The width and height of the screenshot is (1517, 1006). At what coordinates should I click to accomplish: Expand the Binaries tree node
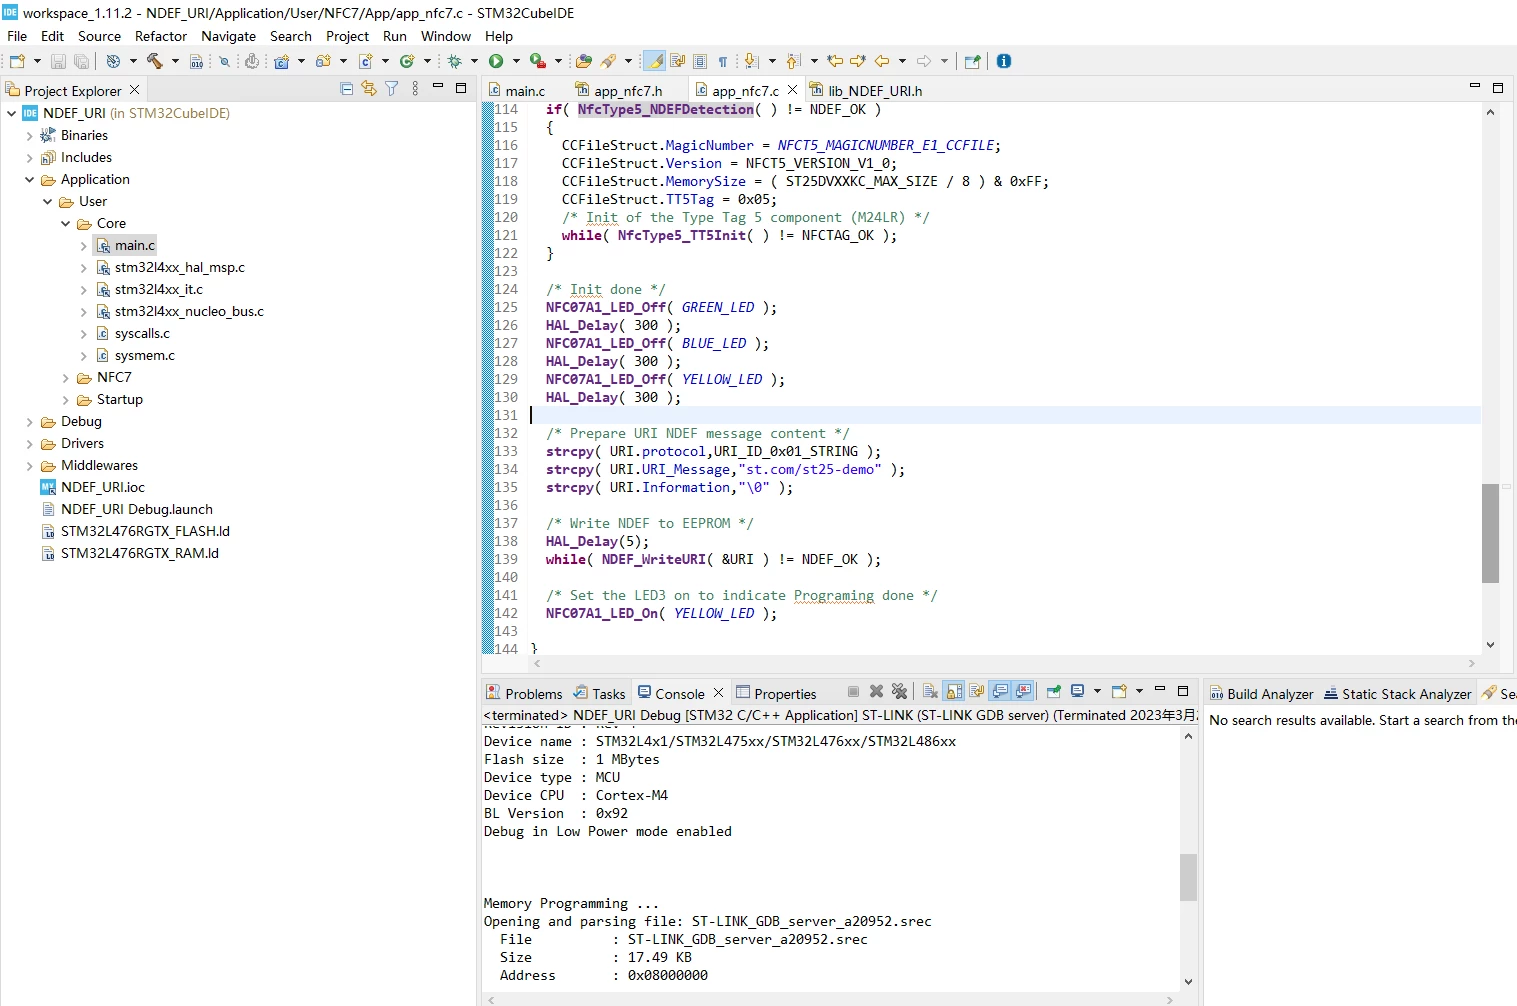(x=30, y=135)
